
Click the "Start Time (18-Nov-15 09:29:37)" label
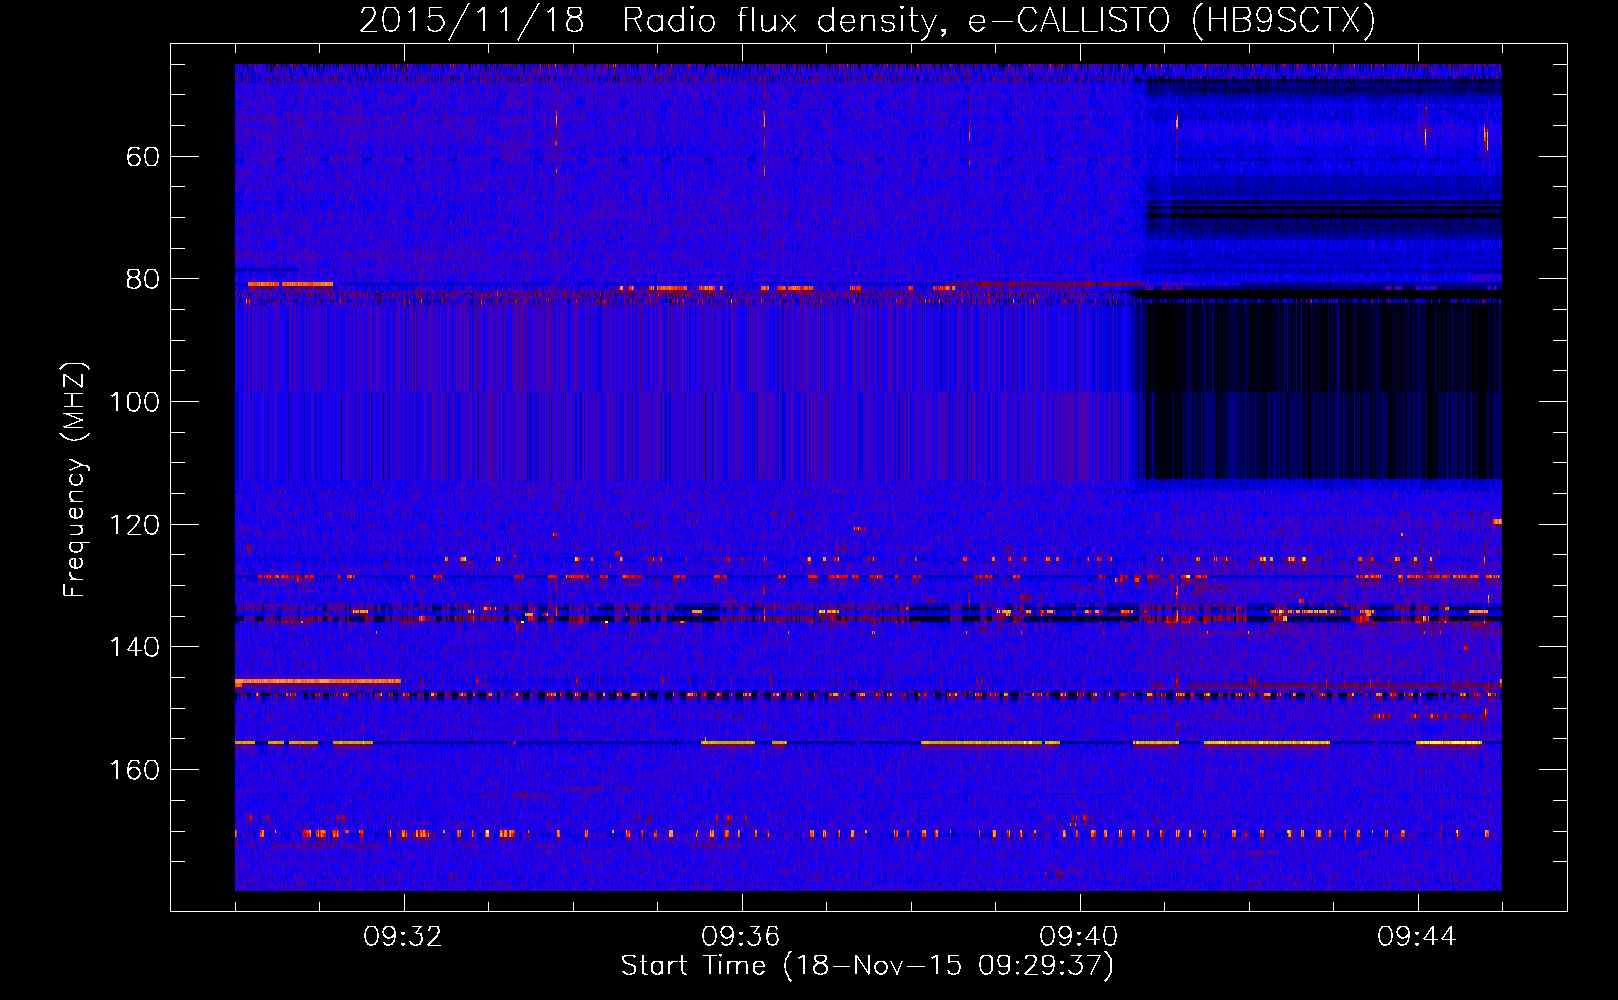867,966
